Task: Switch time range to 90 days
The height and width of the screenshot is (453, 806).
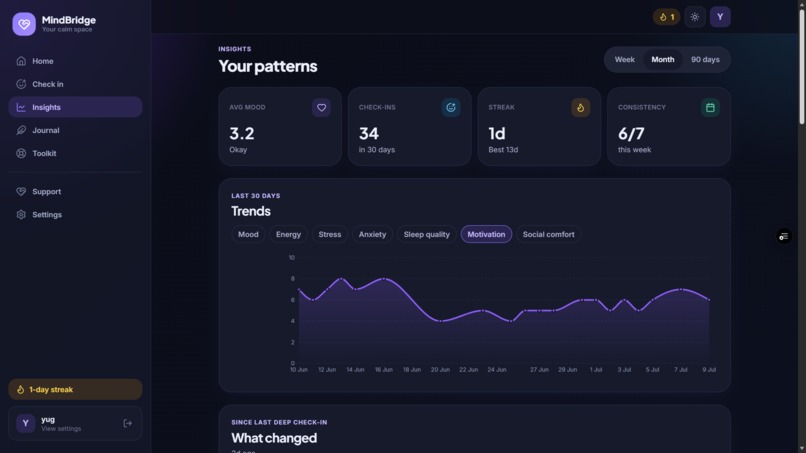Action: [705, 60]
